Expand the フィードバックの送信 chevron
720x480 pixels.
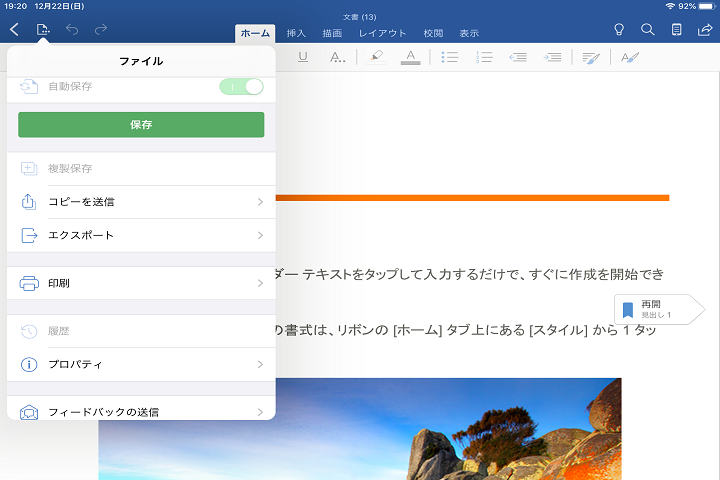[x=260, y=412]
